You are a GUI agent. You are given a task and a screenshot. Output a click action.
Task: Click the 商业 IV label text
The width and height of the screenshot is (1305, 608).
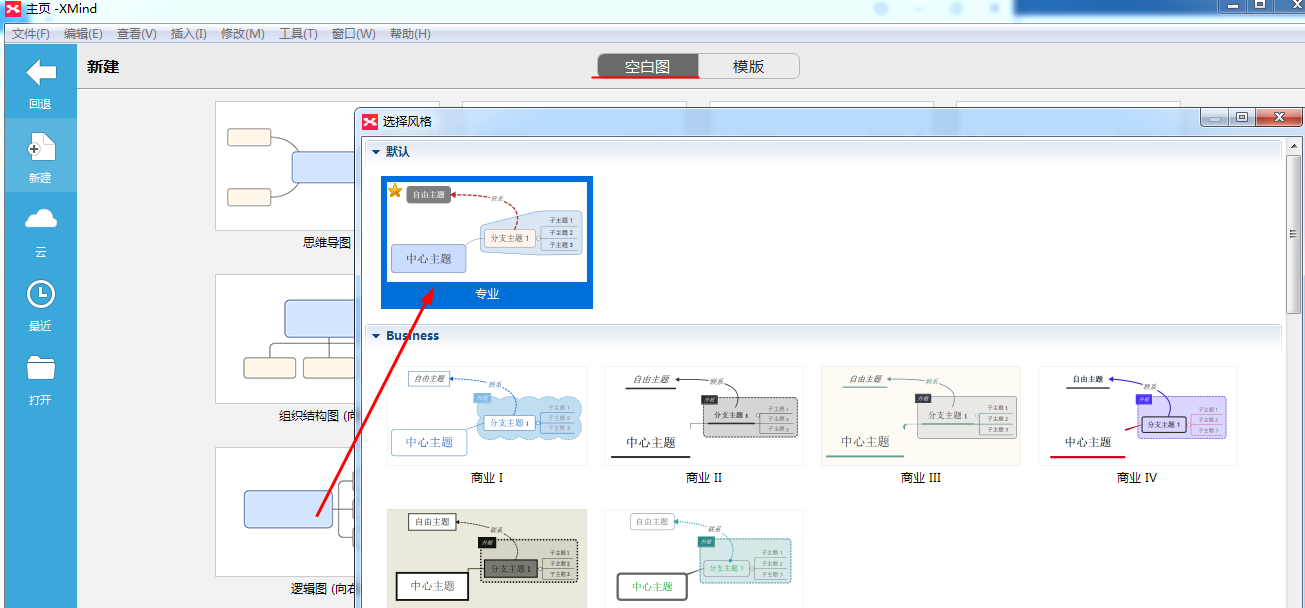point(1137,478)
